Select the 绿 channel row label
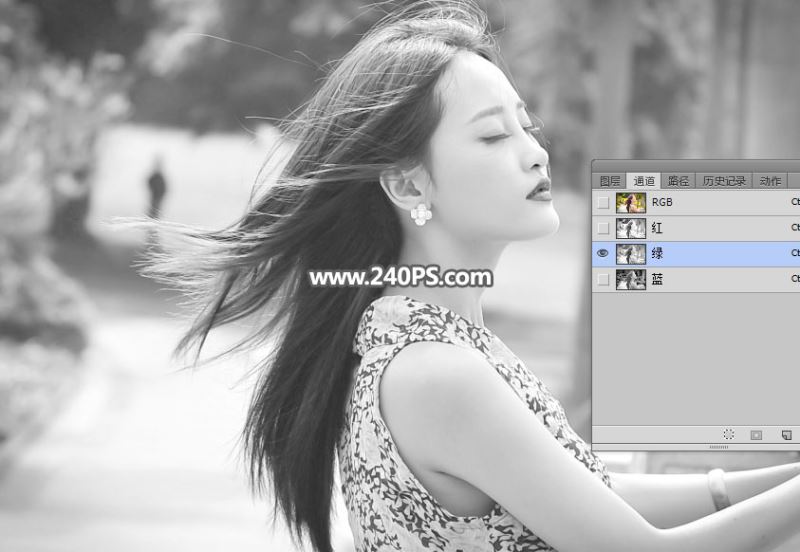This screenshot has width=800, height=552. pyautogui.click(x=657, y=254)
